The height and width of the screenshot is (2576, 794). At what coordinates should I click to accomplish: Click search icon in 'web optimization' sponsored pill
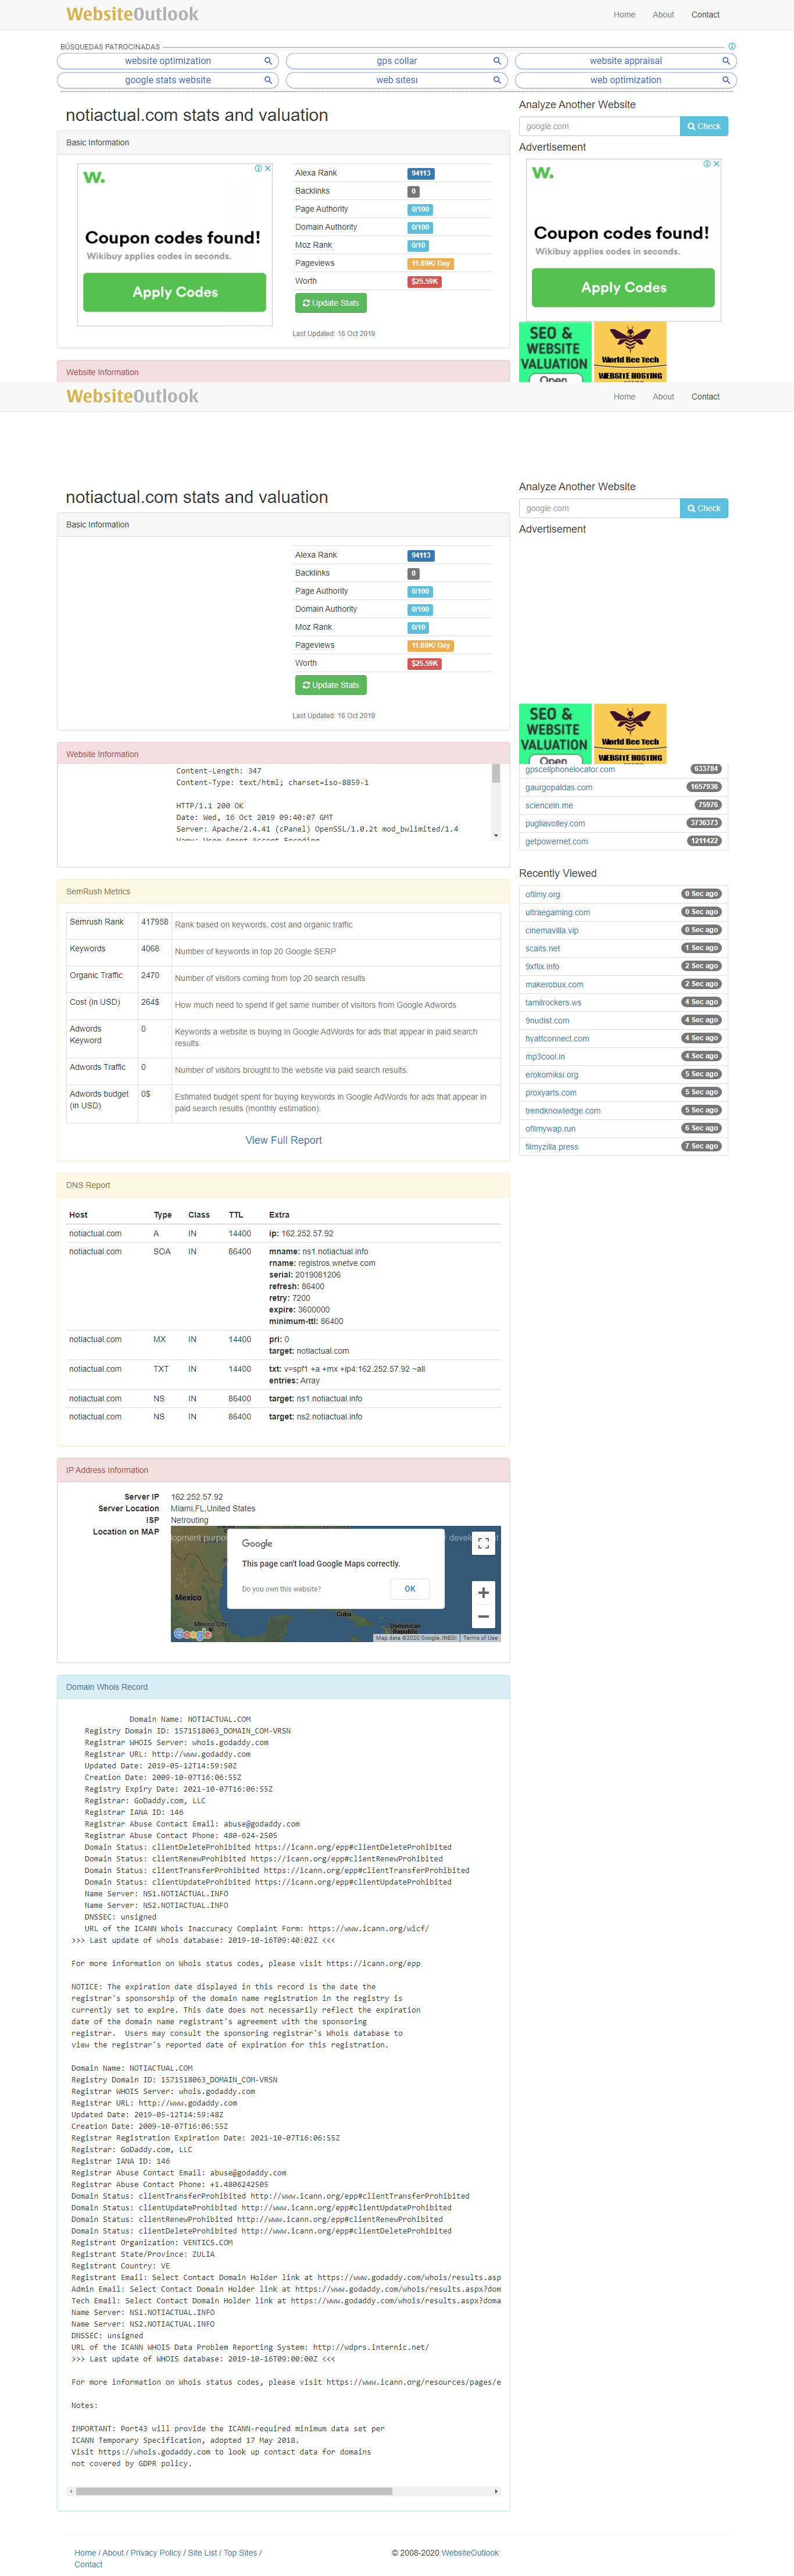(x=726, y=80)
